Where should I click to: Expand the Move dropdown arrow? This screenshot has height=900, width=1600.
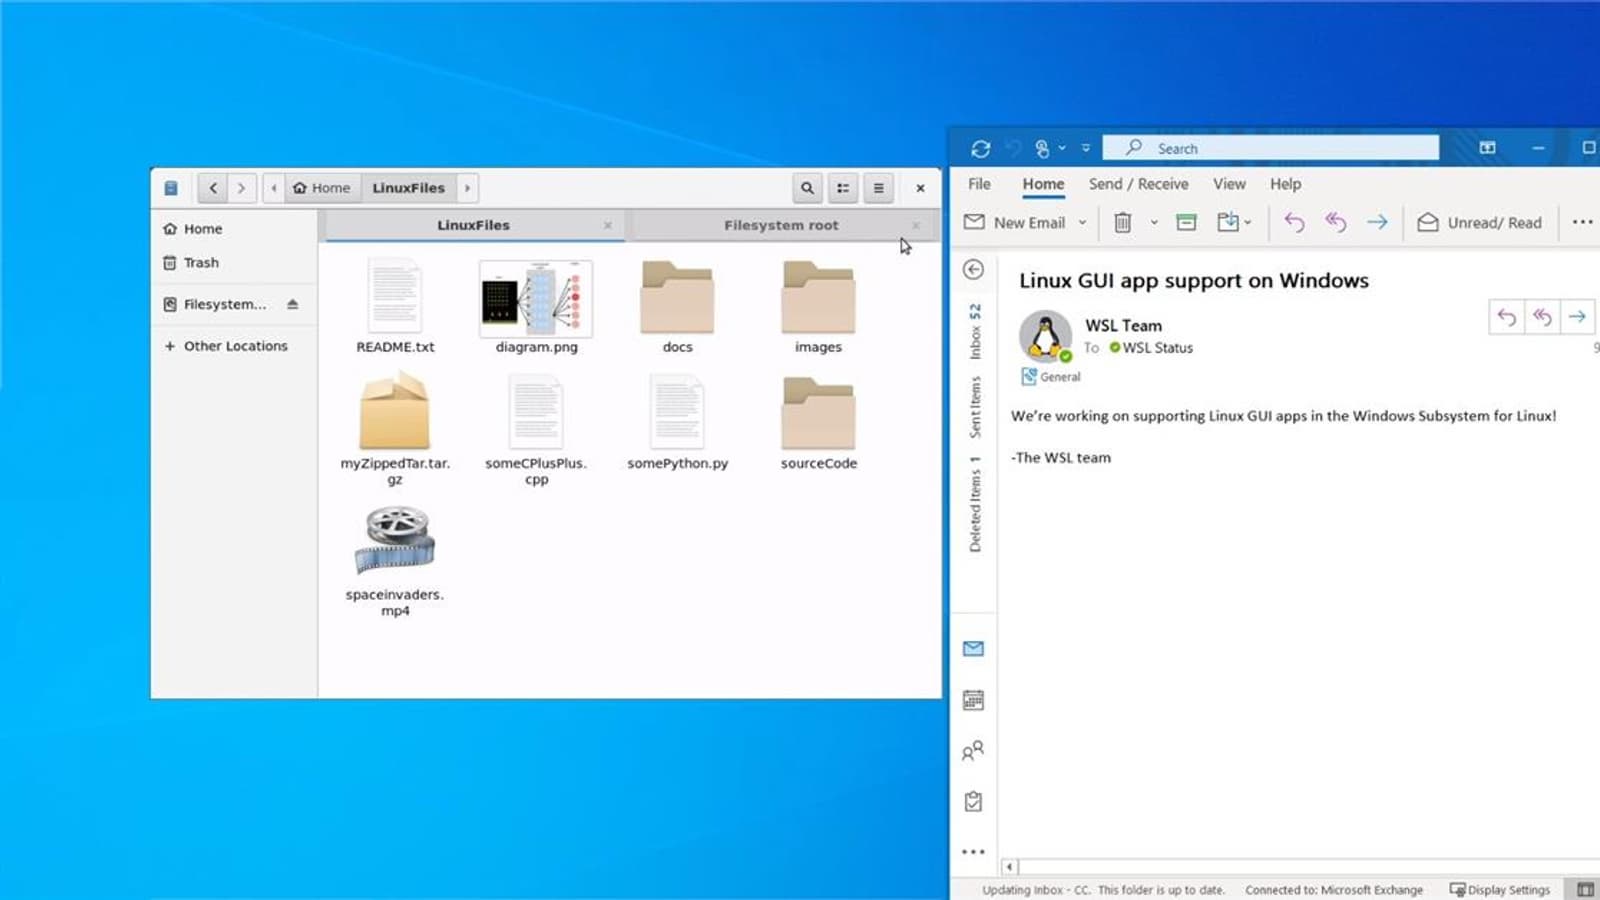pyautogui.click(x=1247, y=223)
